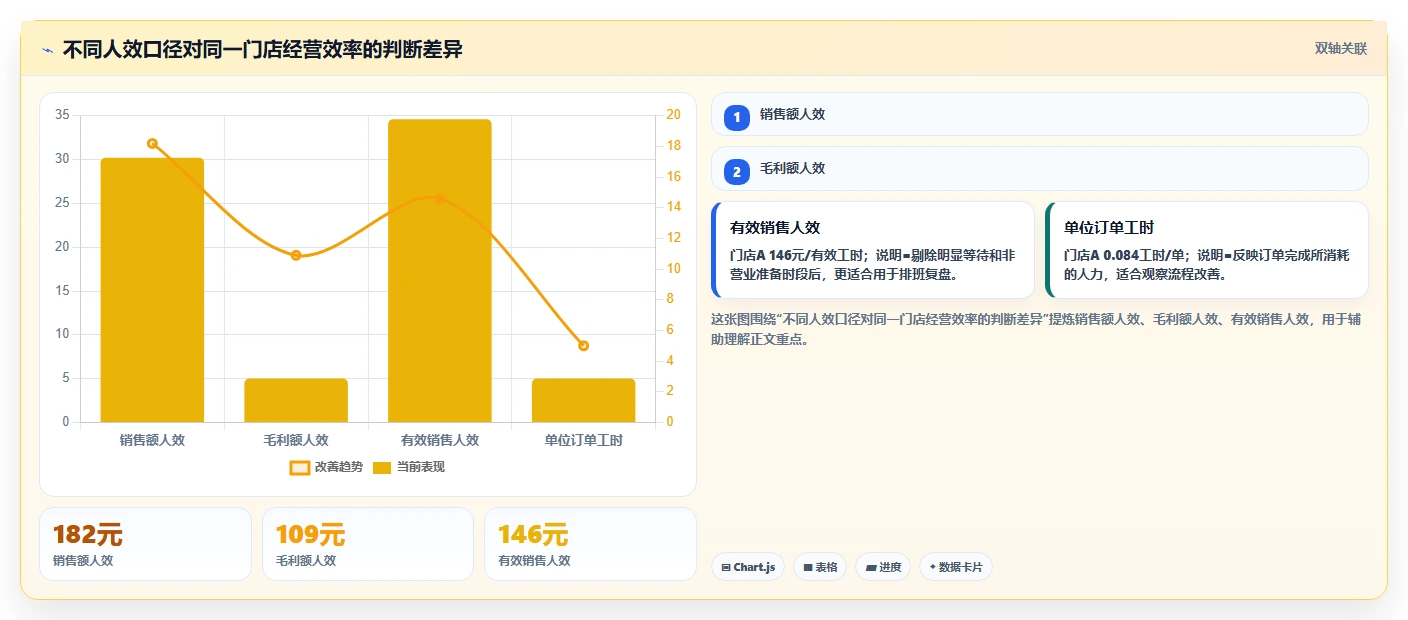The height and width of the screenshot is (620, 1408).
Task: Click the 单位订单工时 bar in chart
Action: point(584,400)
